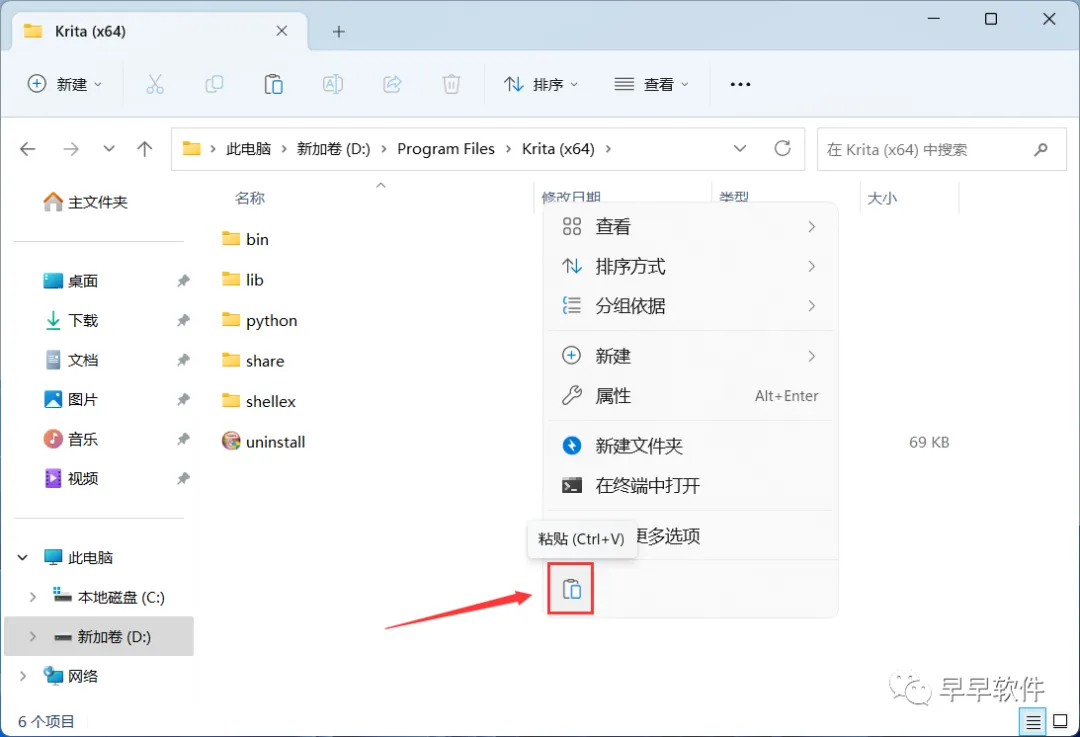1080x737 pixels.
Task: Open 查看 submenu in context menu
Action: (x=691, y=227)
